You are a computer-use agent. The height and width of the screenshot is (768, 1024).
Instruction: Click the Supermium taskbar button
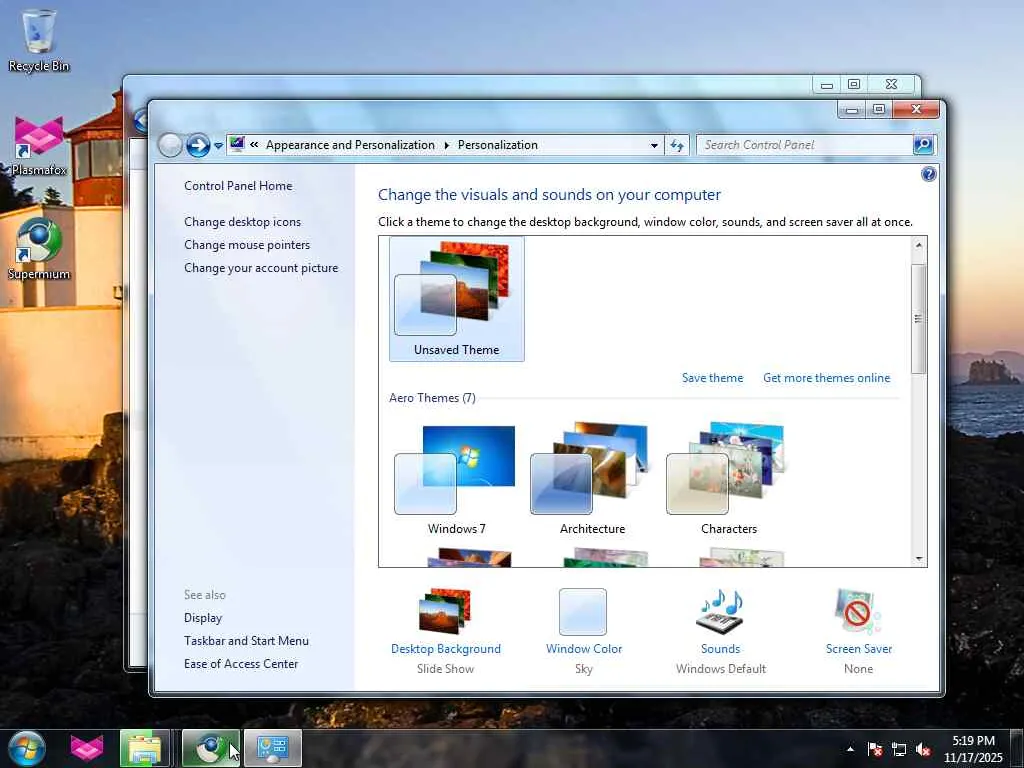pos(210,748)
